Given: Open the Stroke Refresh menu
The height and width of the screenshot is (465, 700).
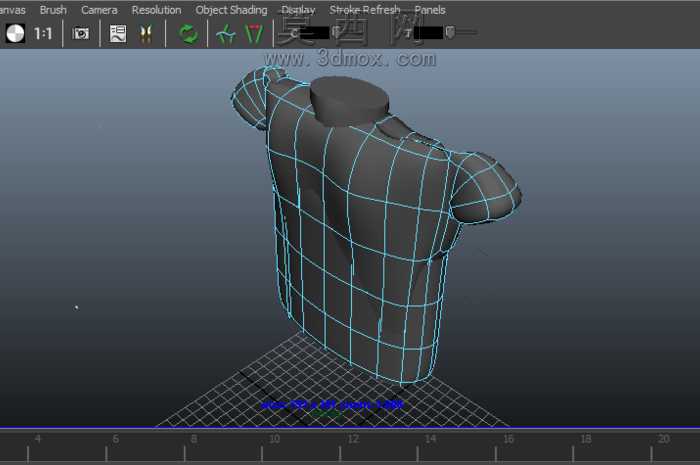Looking at the screenshot, I should pyautogui.click(x=365, y=10).
